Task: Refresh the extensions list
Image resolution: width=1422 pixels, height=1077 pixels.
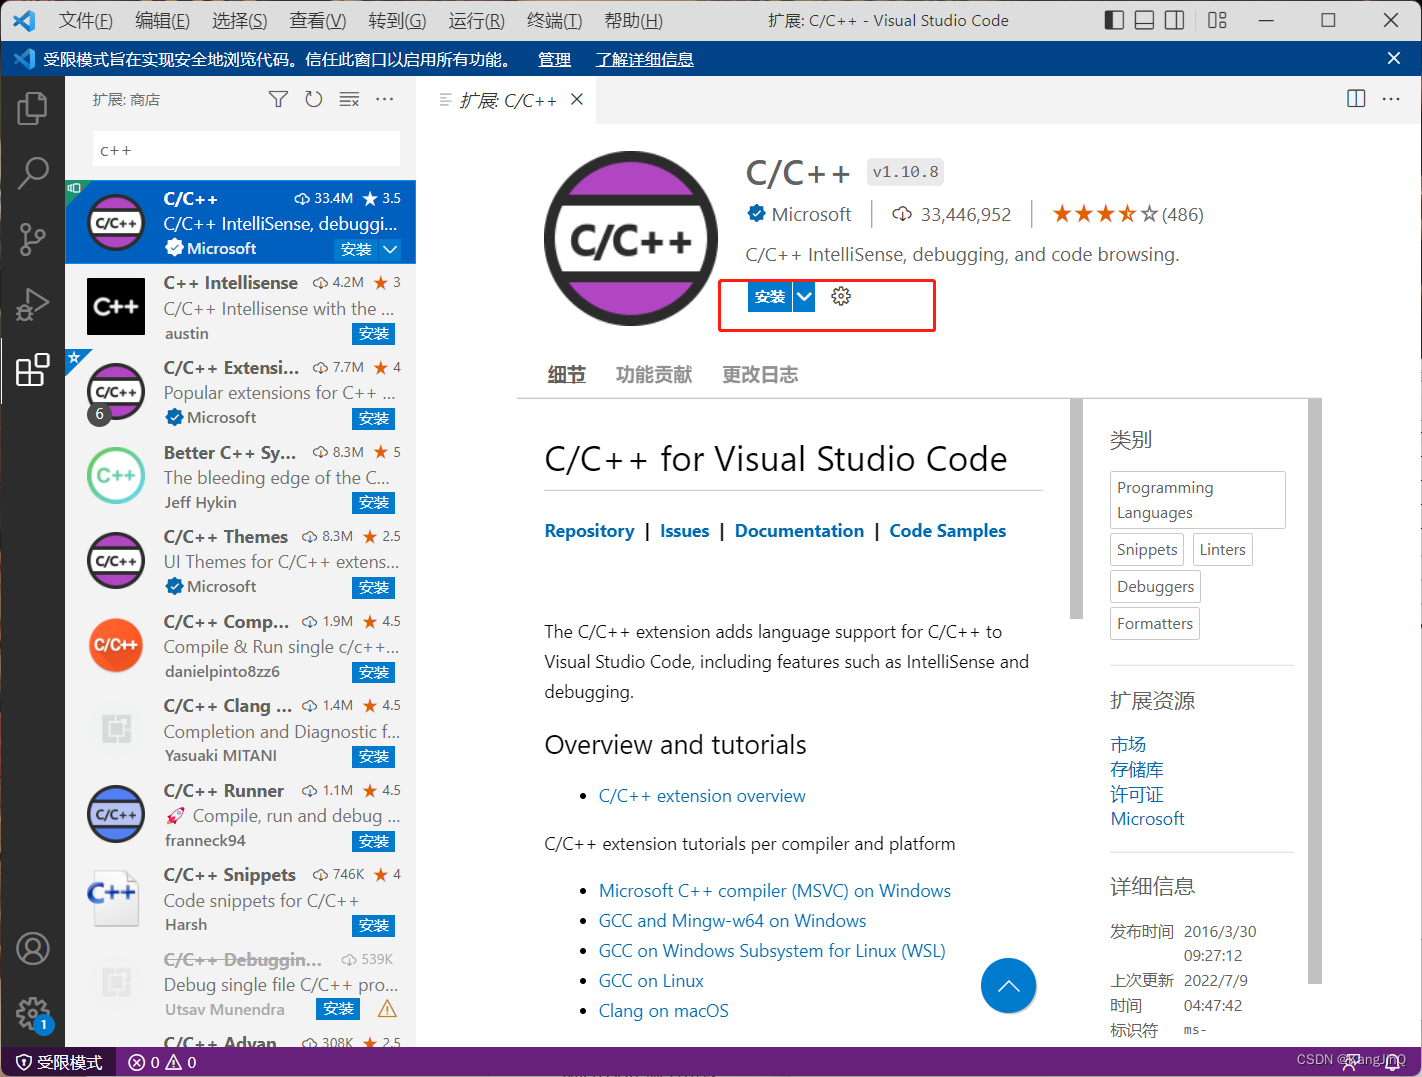Action: [x=314, y=99]
